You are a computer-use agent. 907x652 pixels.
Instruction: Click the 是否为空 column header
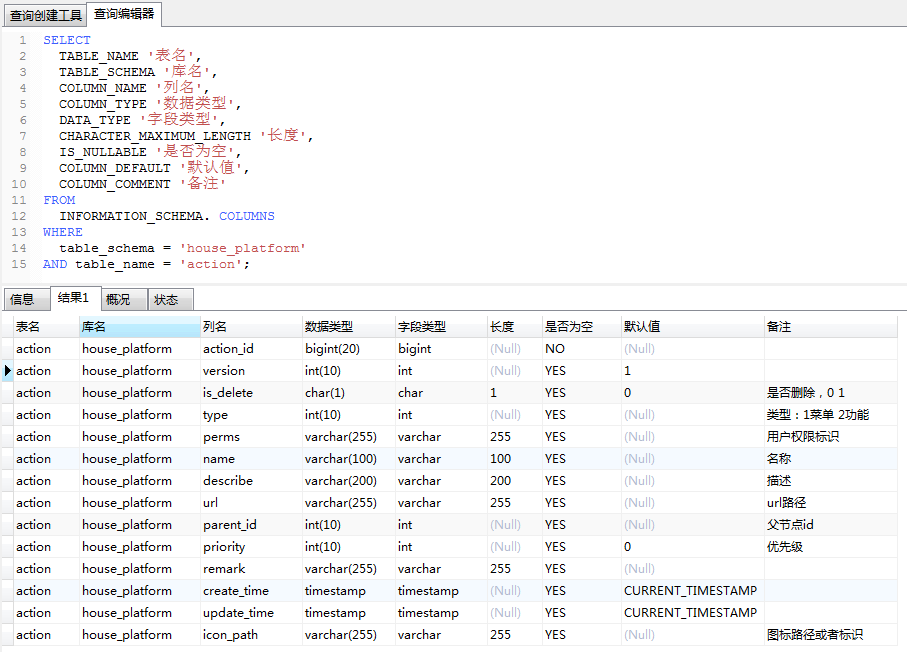click(x=581, y=327)
